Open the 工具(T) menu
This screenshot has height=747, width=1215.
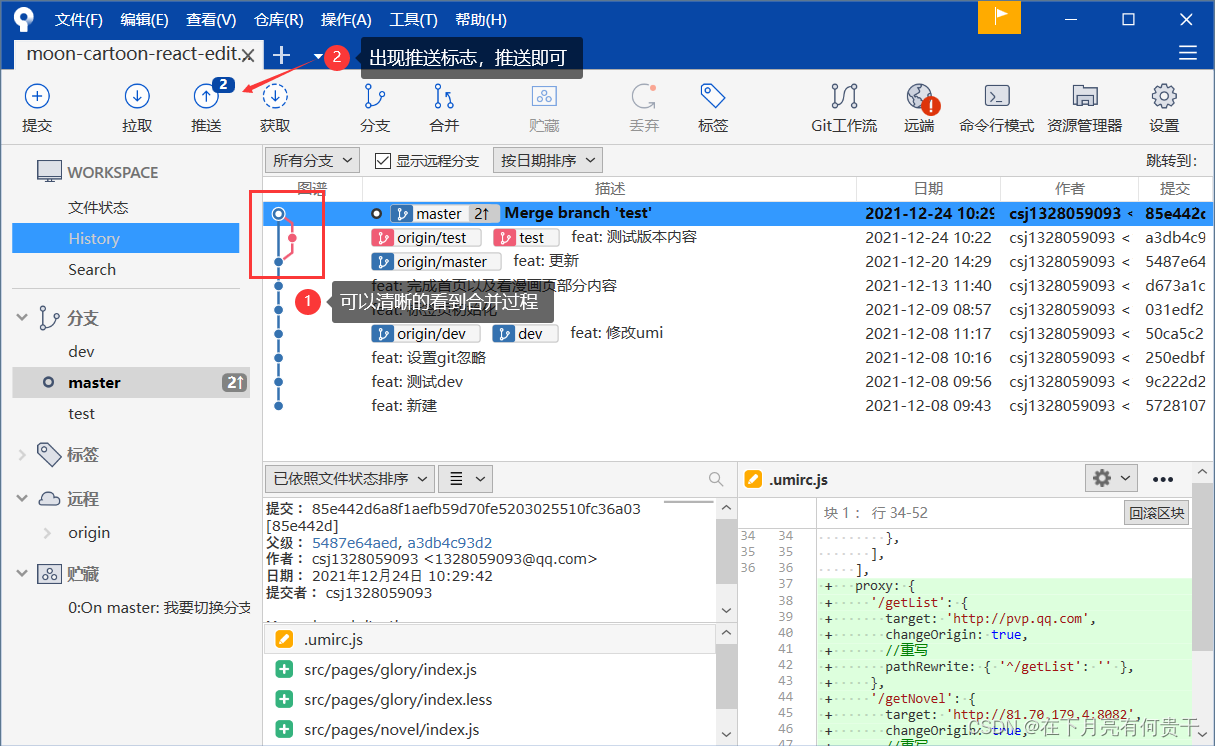[413, 19]
